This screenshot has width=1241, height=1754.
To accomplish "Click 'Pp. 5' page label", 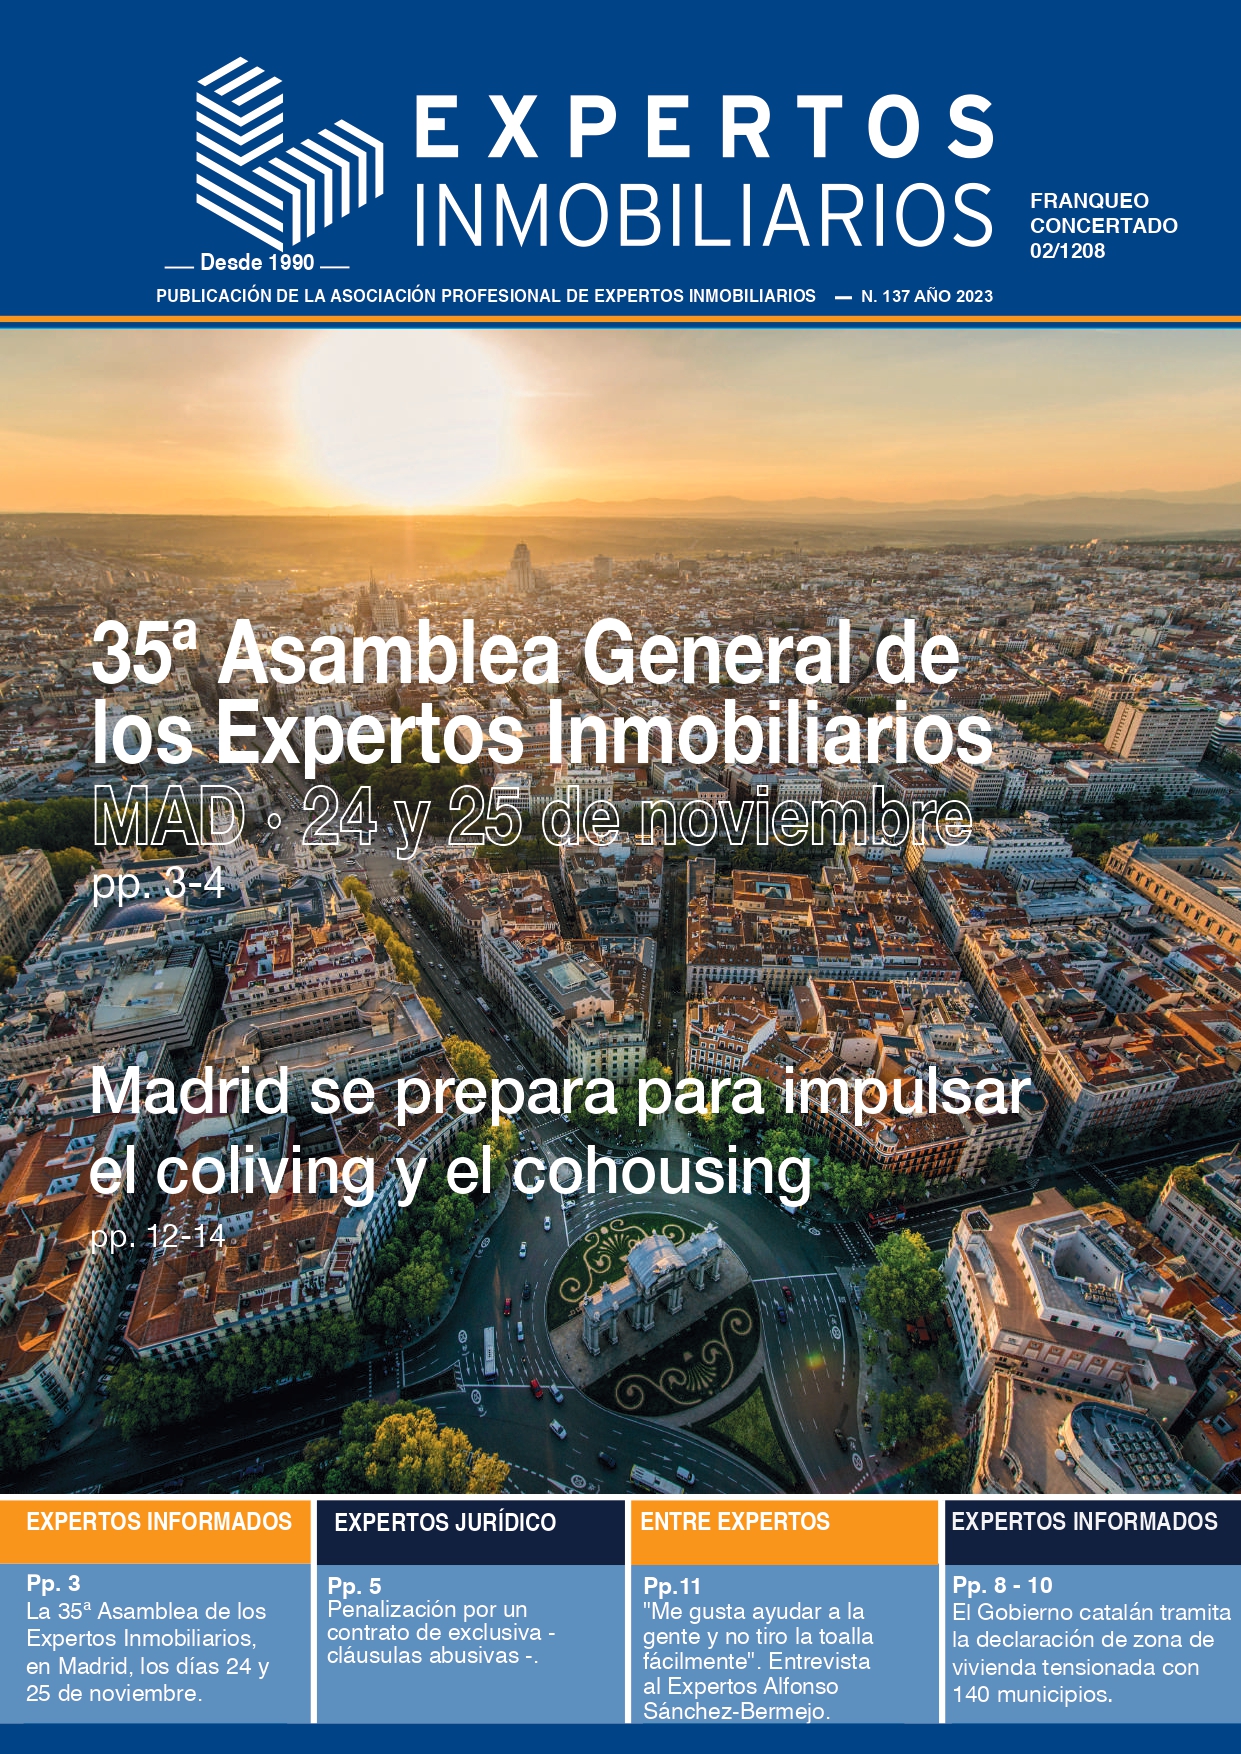I will 354,1586.
